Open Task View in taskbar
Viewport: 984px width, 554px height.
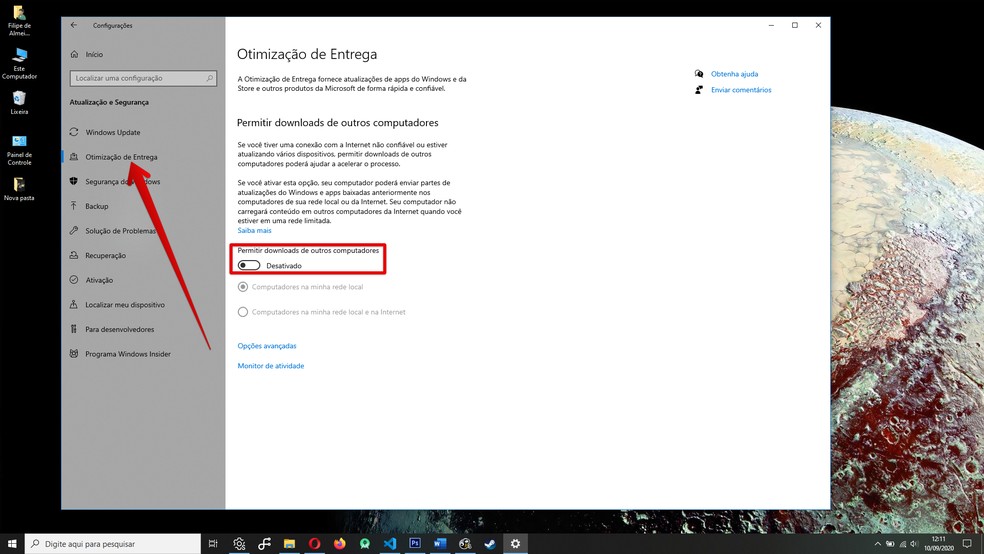[213, 543]
